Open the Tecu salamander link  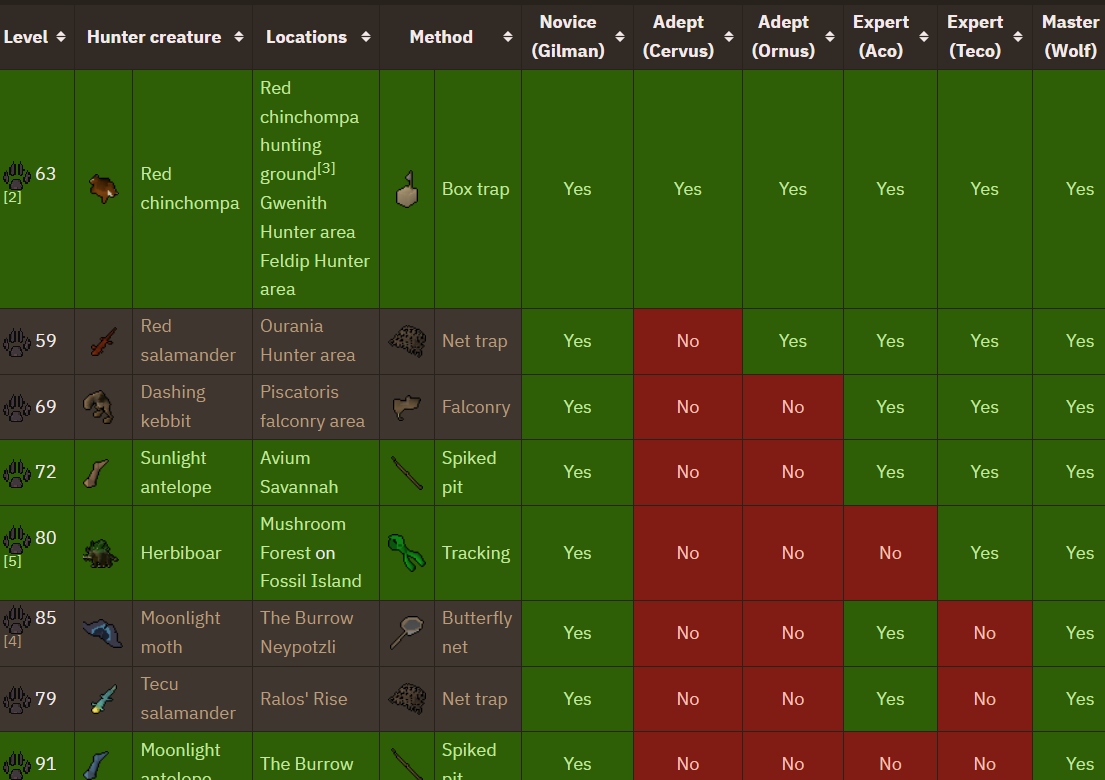(x=187, y=698)
